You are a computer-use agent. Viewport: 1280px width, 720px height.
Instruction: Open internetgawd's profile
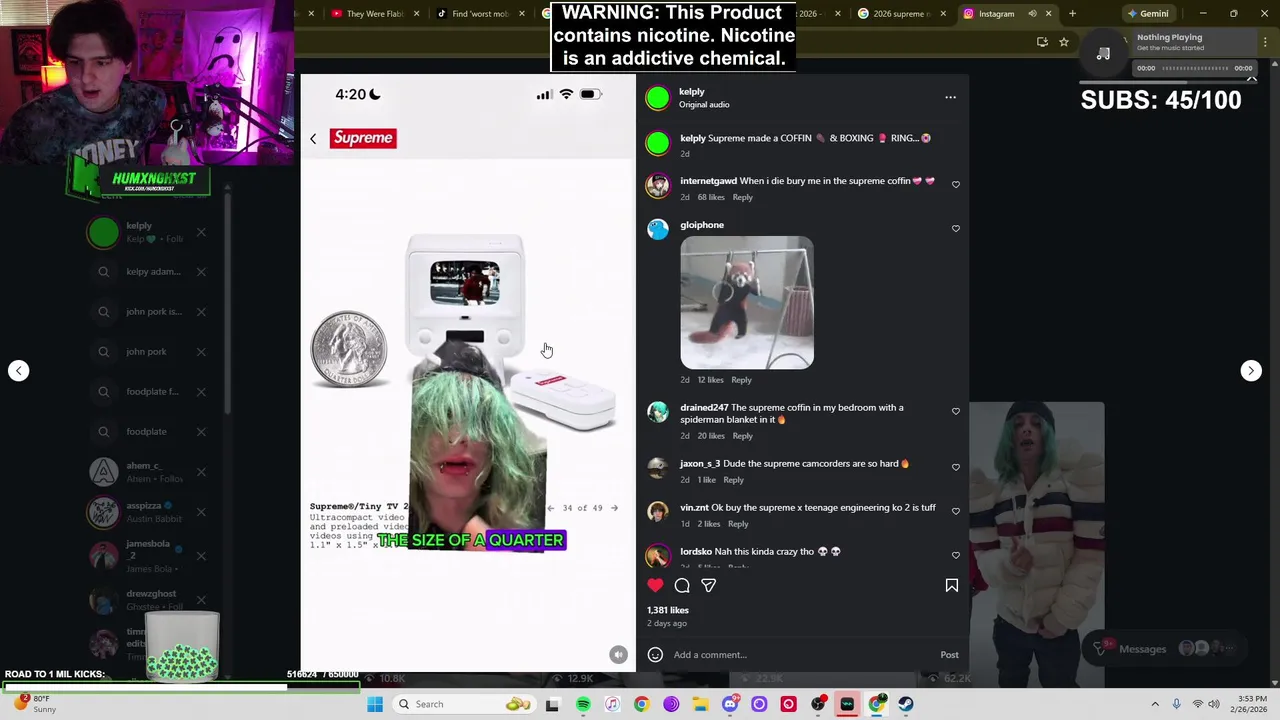[x=708, y=181]
